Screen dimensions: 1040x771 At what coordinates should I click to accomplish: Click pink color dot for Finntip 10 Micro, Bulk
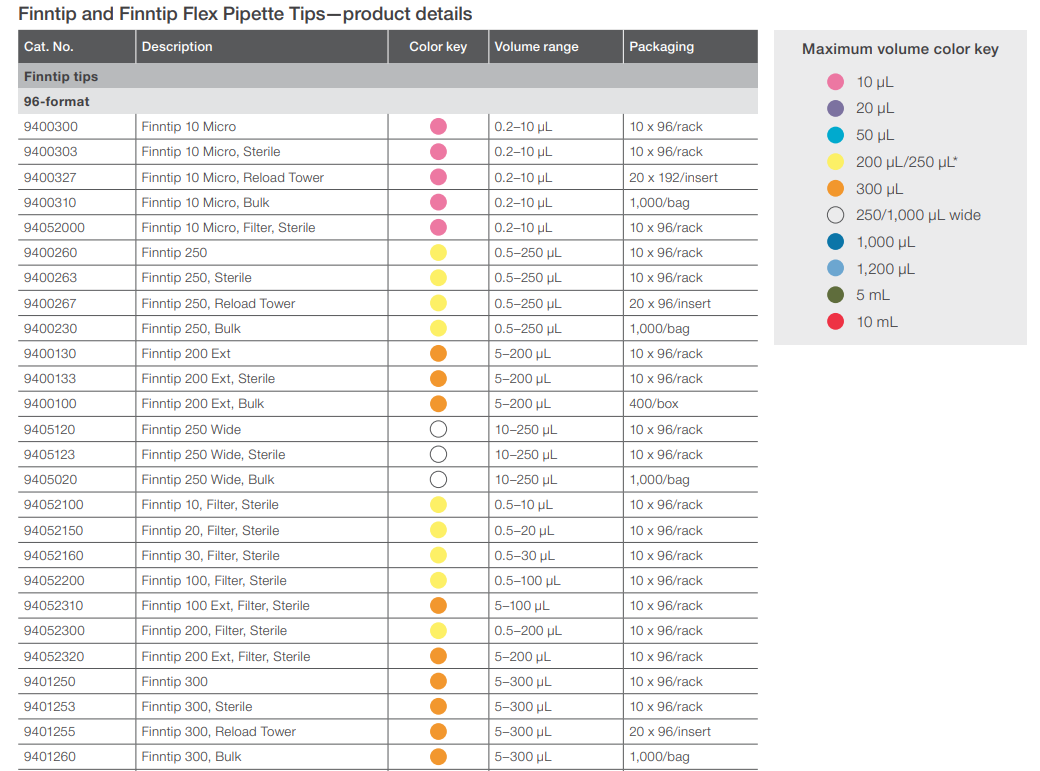[438, 202]
